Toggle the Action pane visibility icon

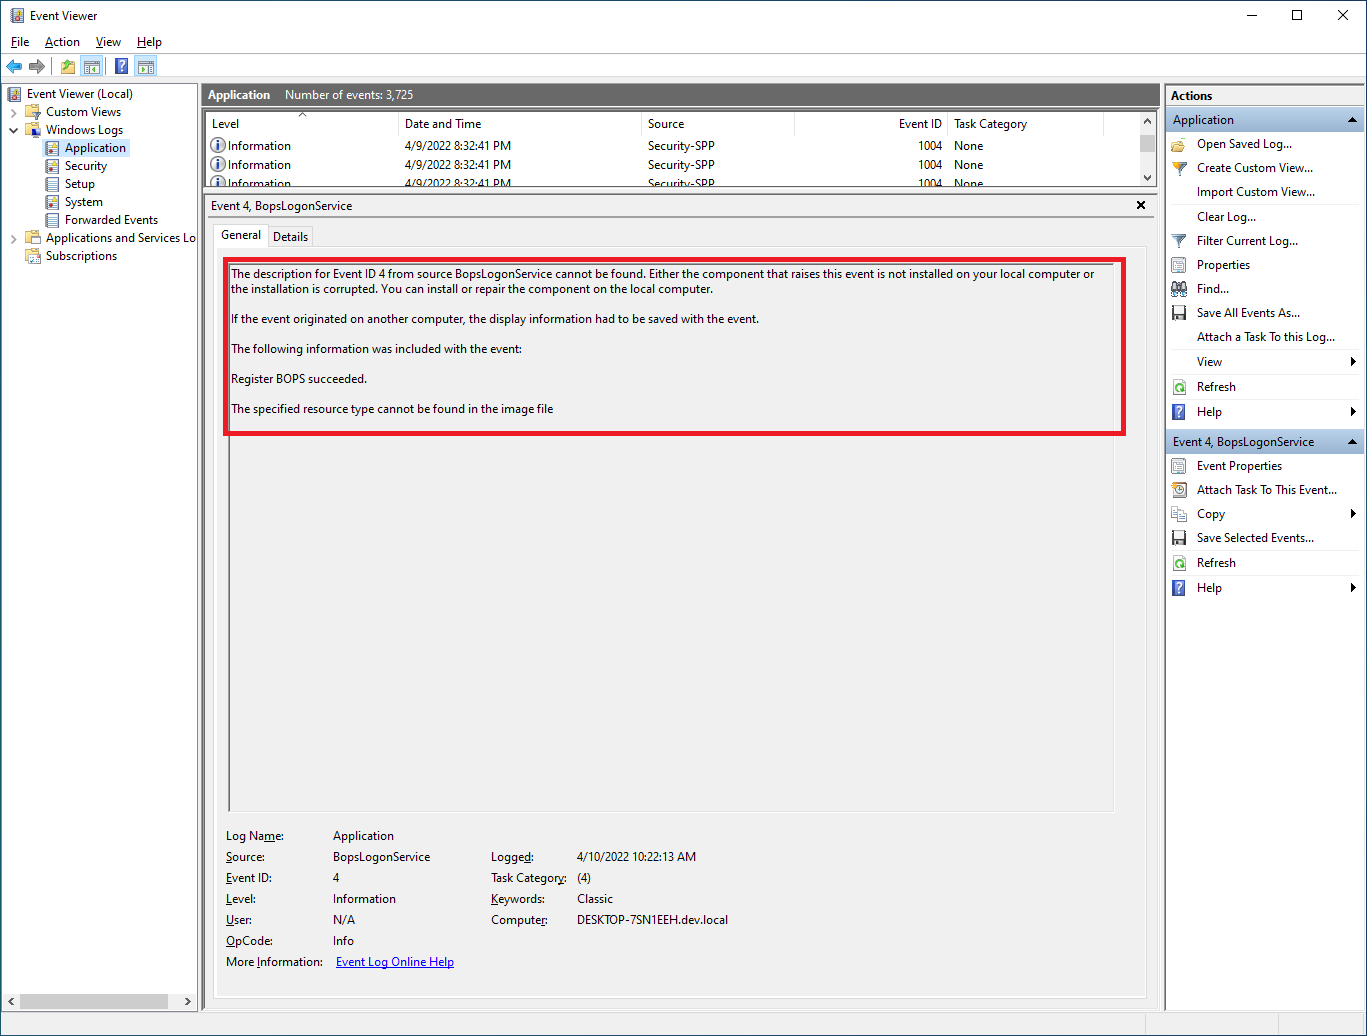(x=146, y=66)
